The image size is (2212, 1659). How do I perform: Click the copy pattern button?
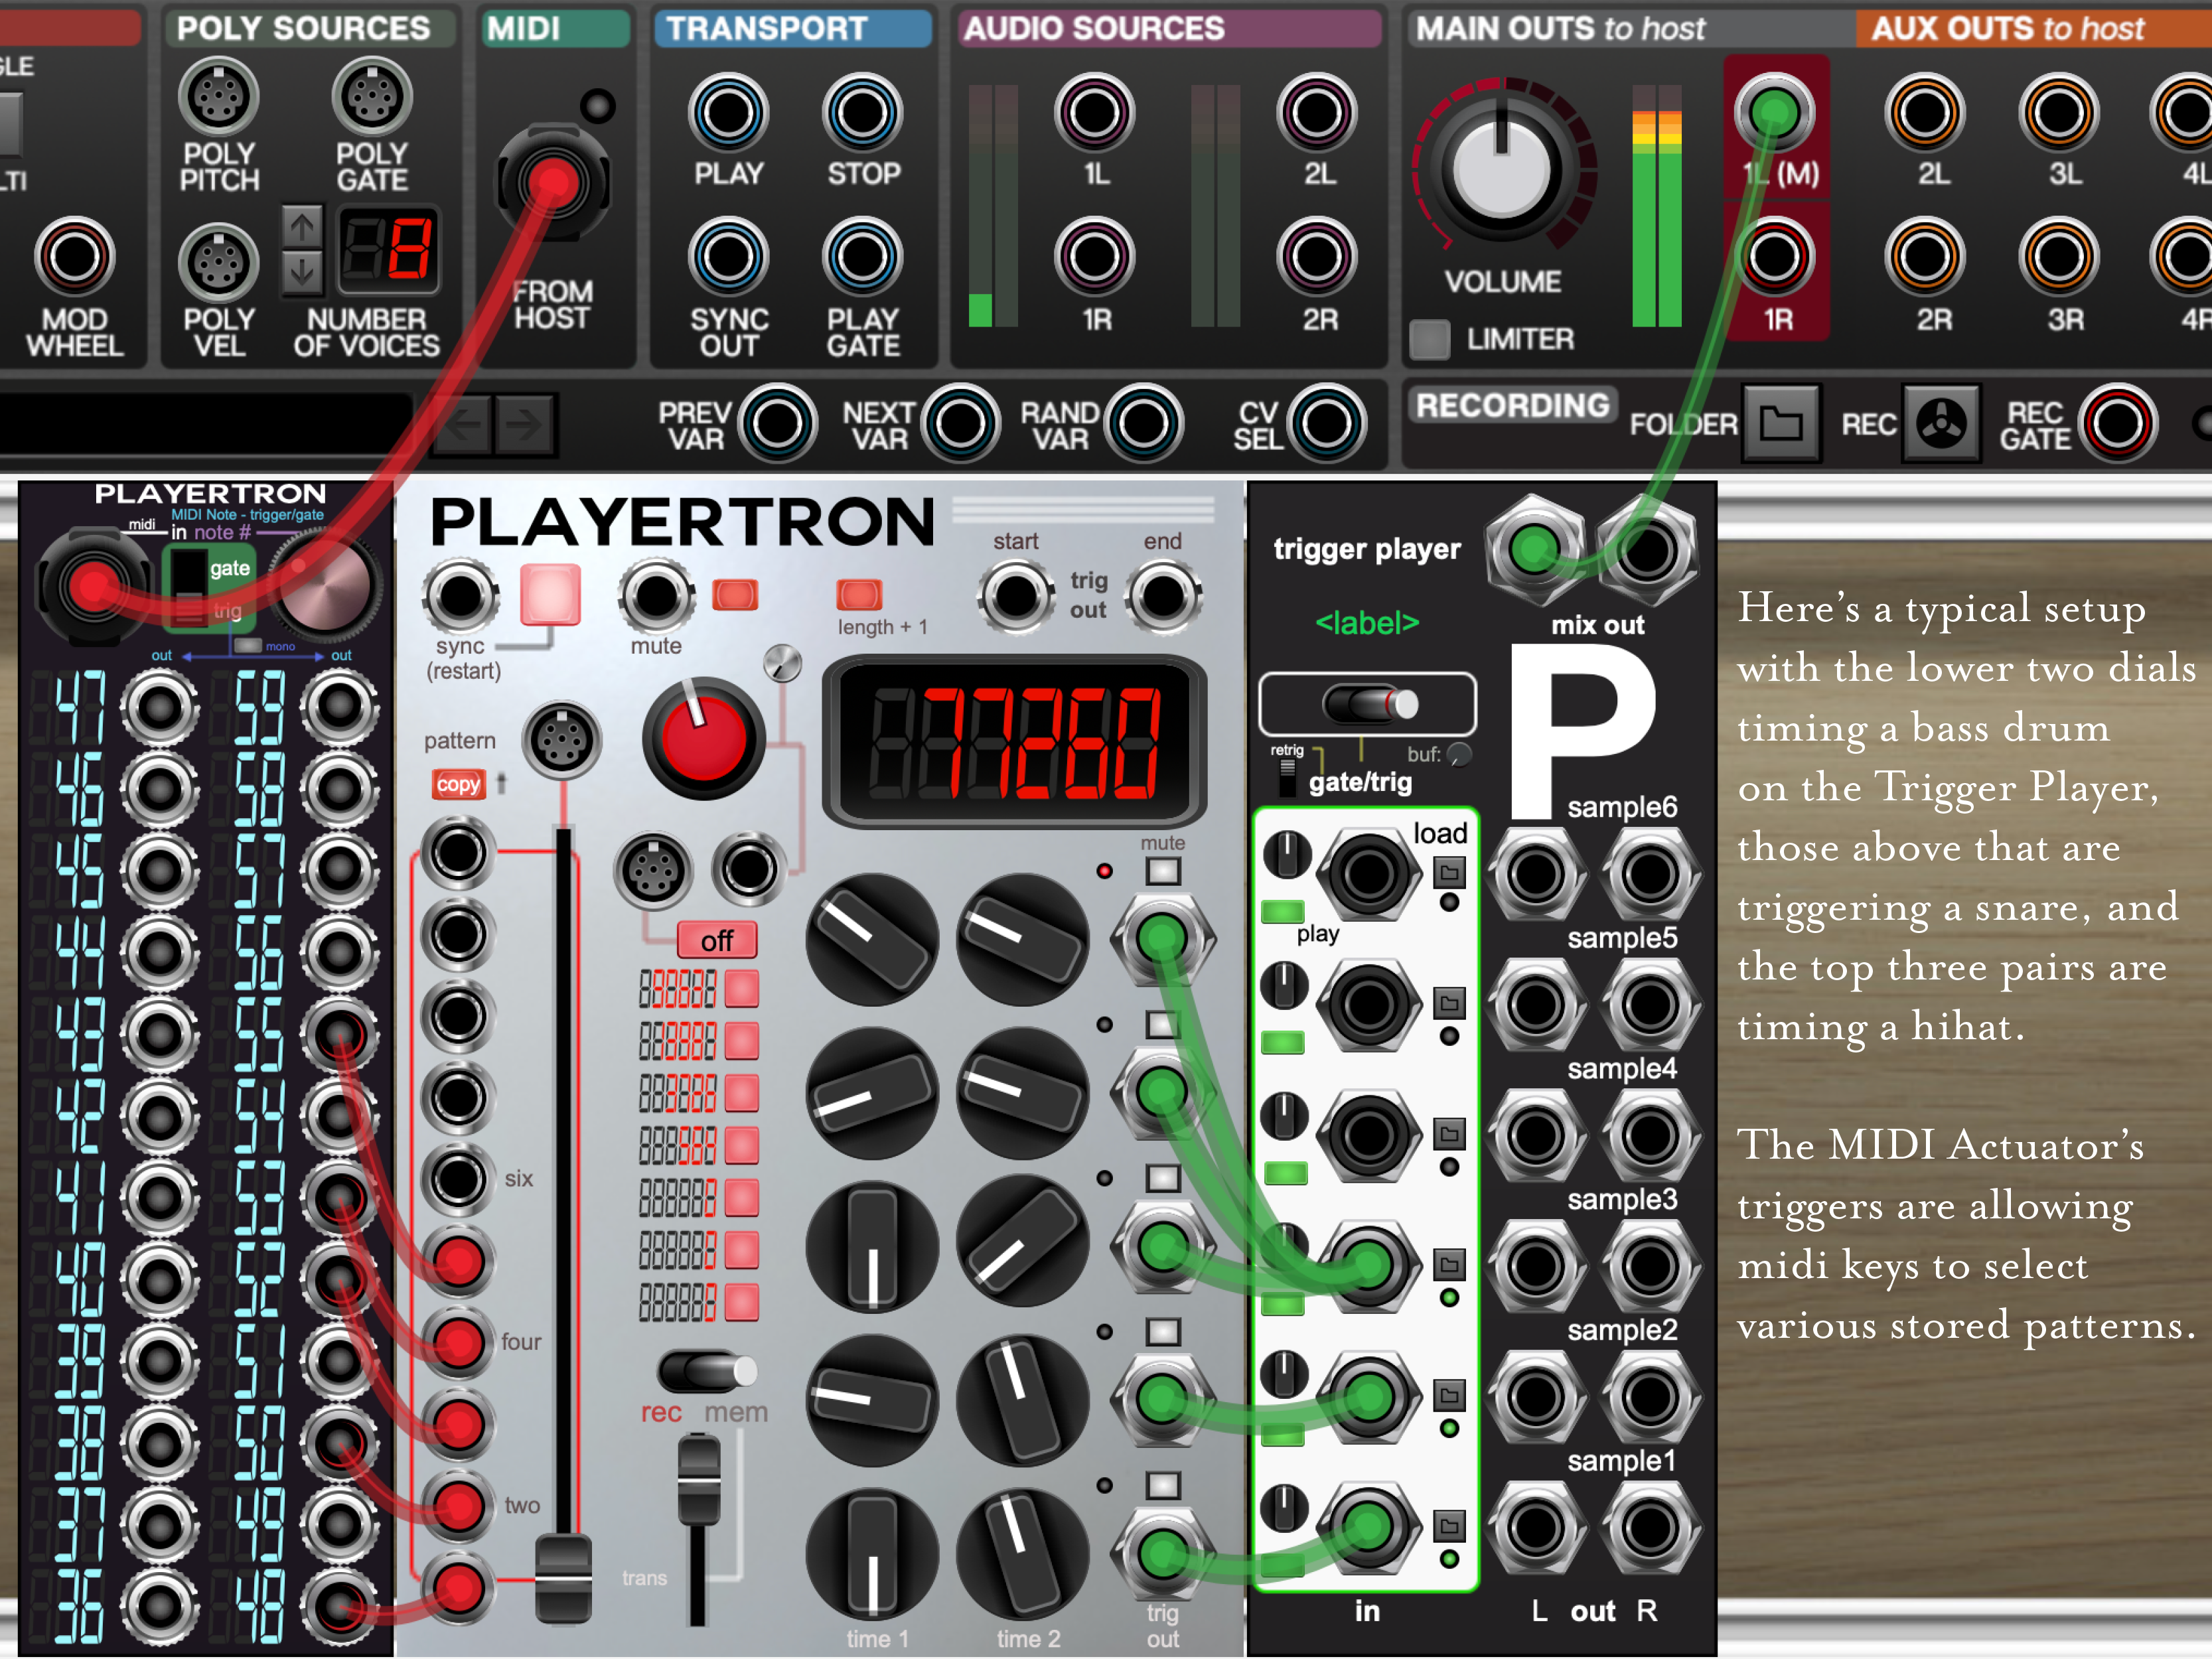pyautogui.click(x=458, y=785)
